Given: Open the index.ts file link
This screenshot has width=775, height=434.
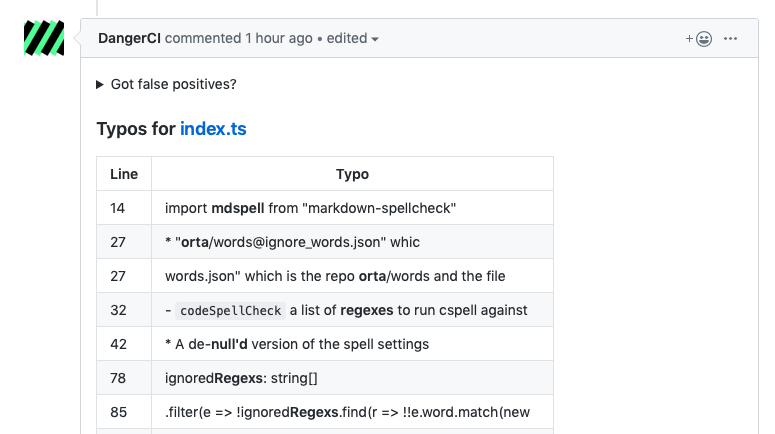Looking at the screenshot, I should (x=213, y=129).
